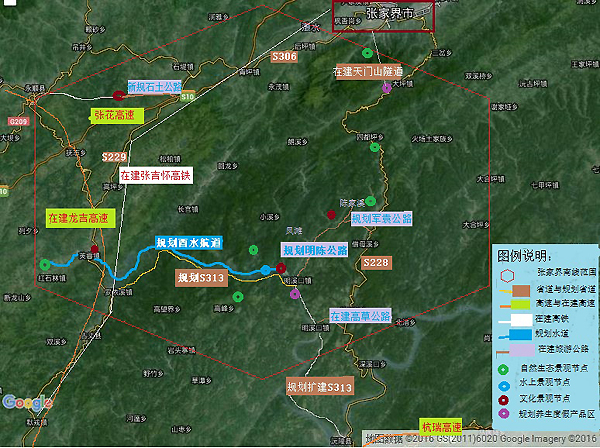Viewport: 600px width, 448px height.
Task: Click the green marker near 红石林镇
Action: click(x=45, y=264)
